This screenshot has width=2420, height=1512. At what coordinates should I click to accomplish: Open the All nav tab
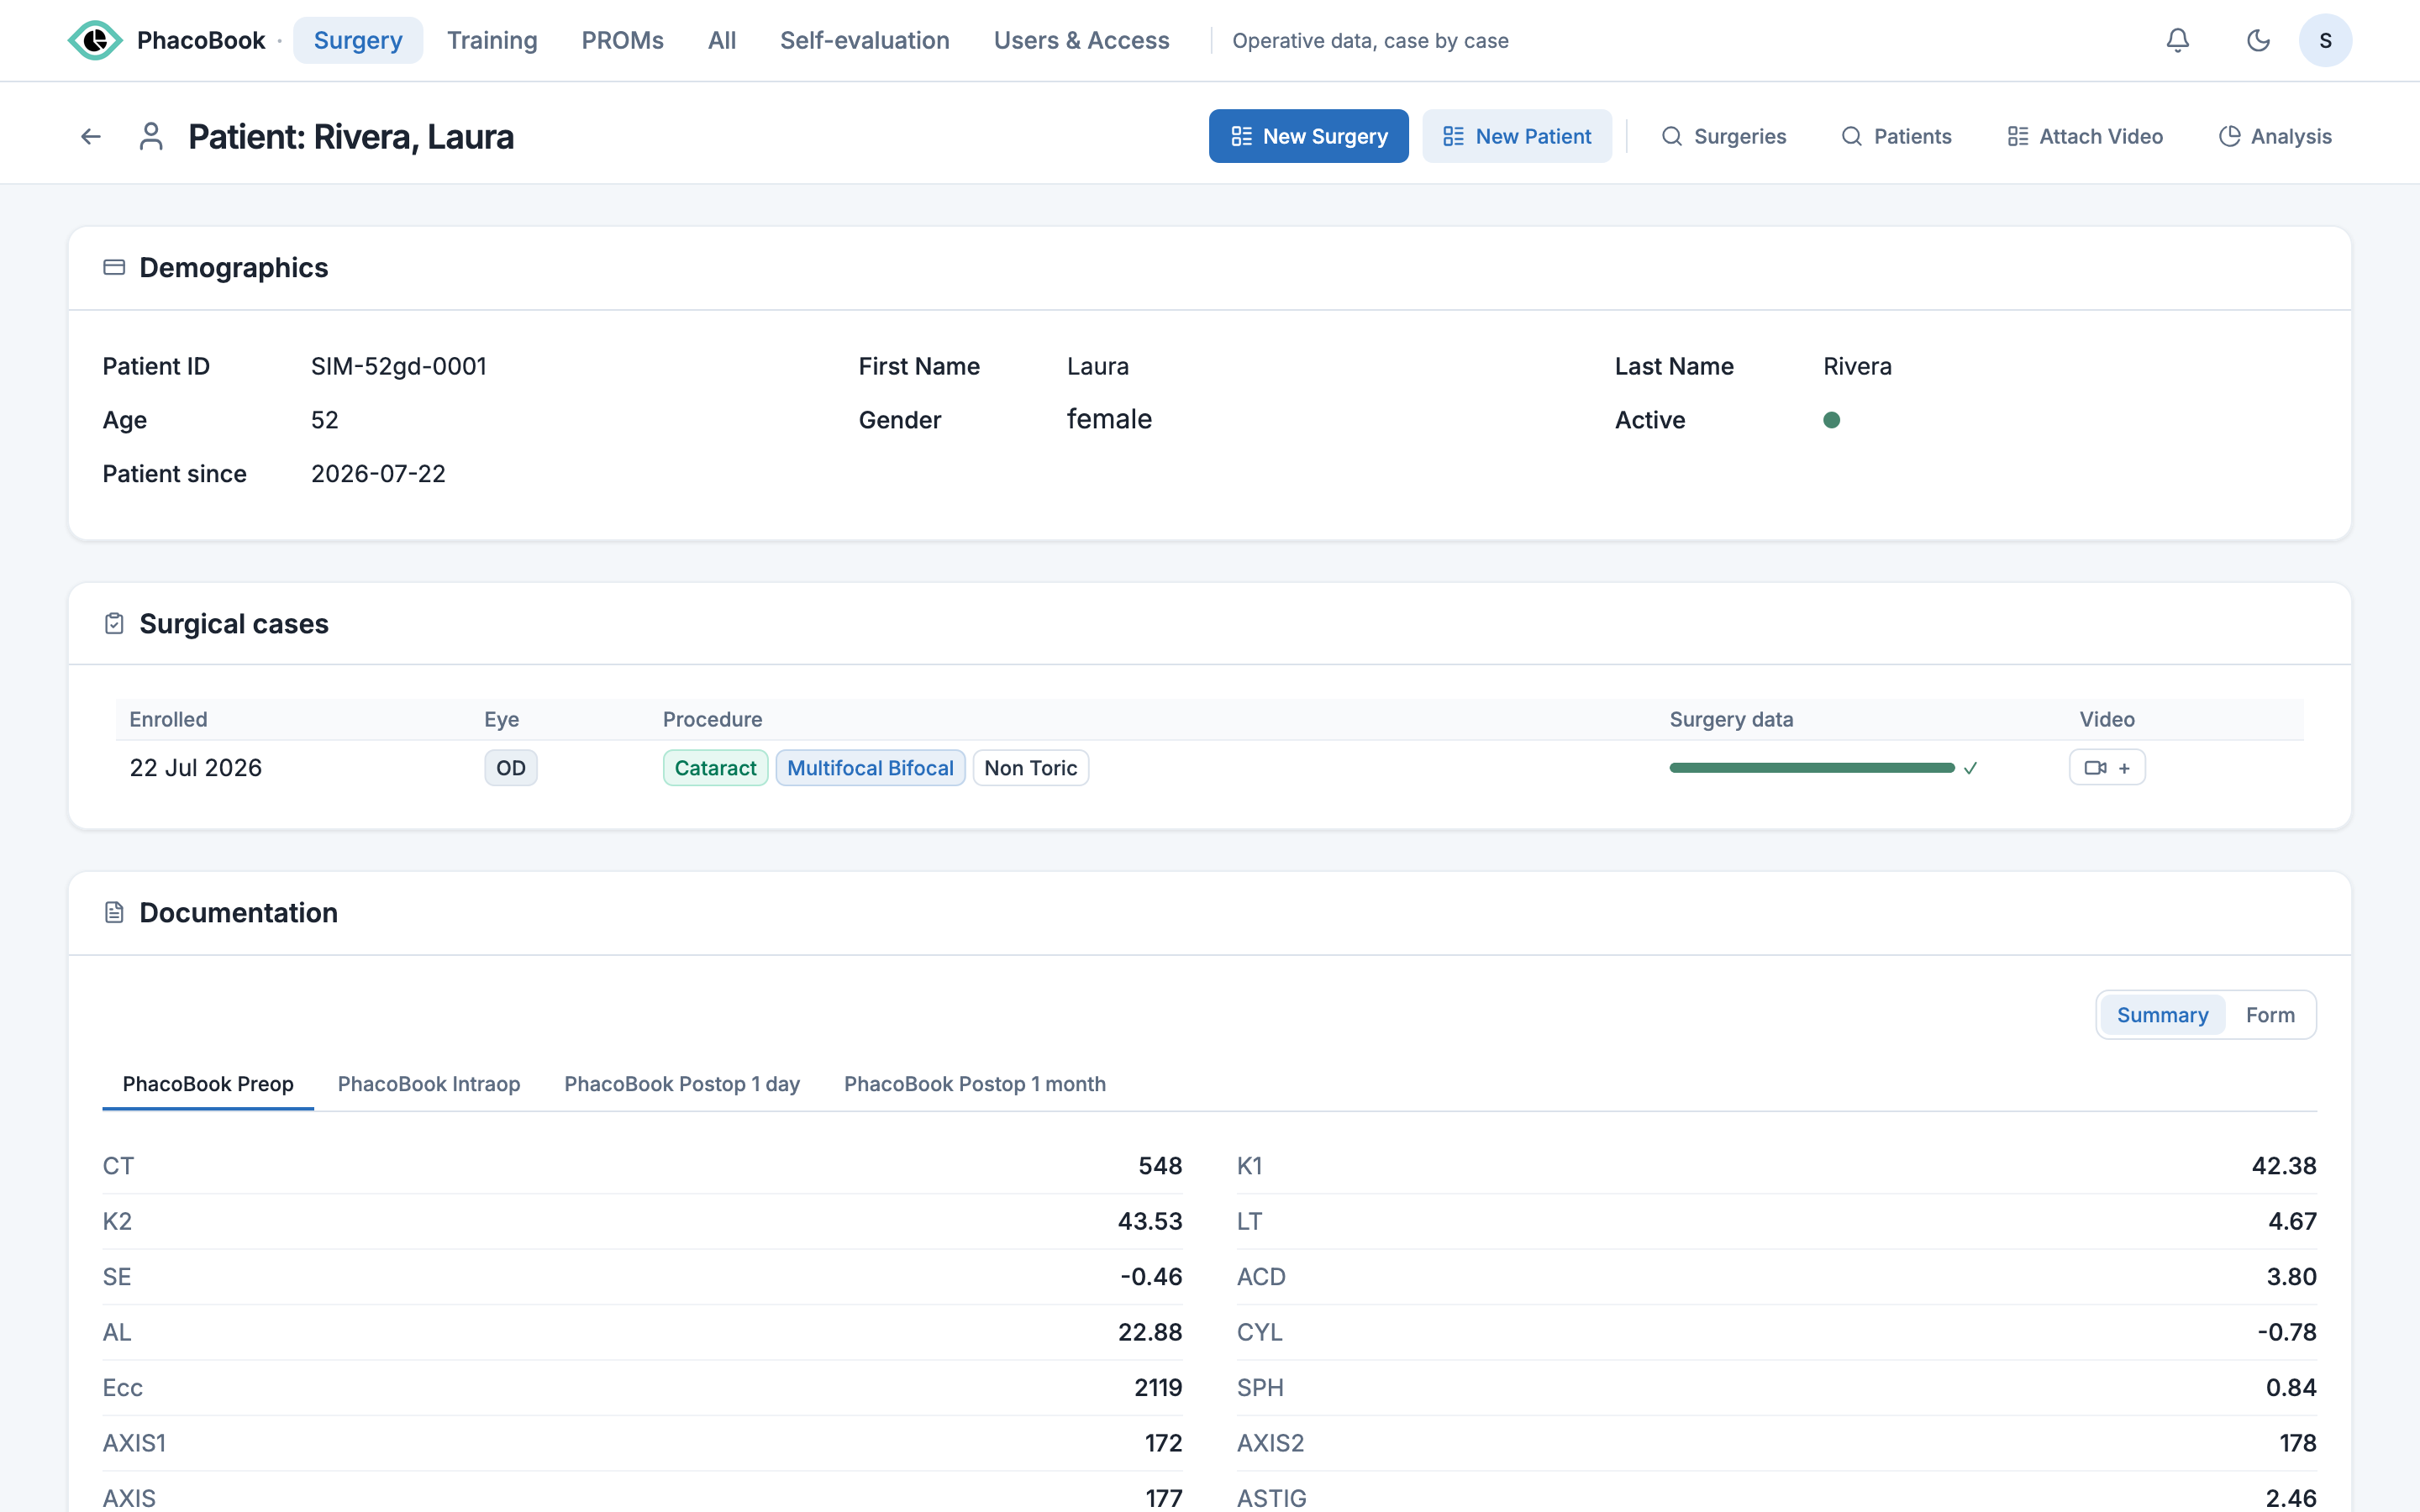[722, 40]
